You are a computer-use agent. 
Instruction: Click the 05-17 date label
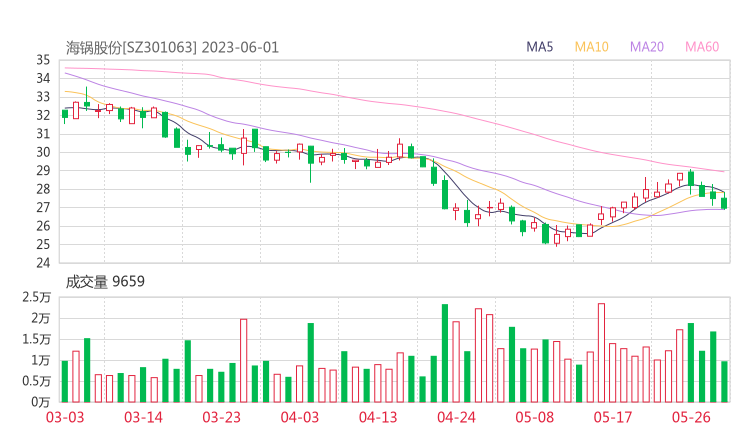(613, 417)
